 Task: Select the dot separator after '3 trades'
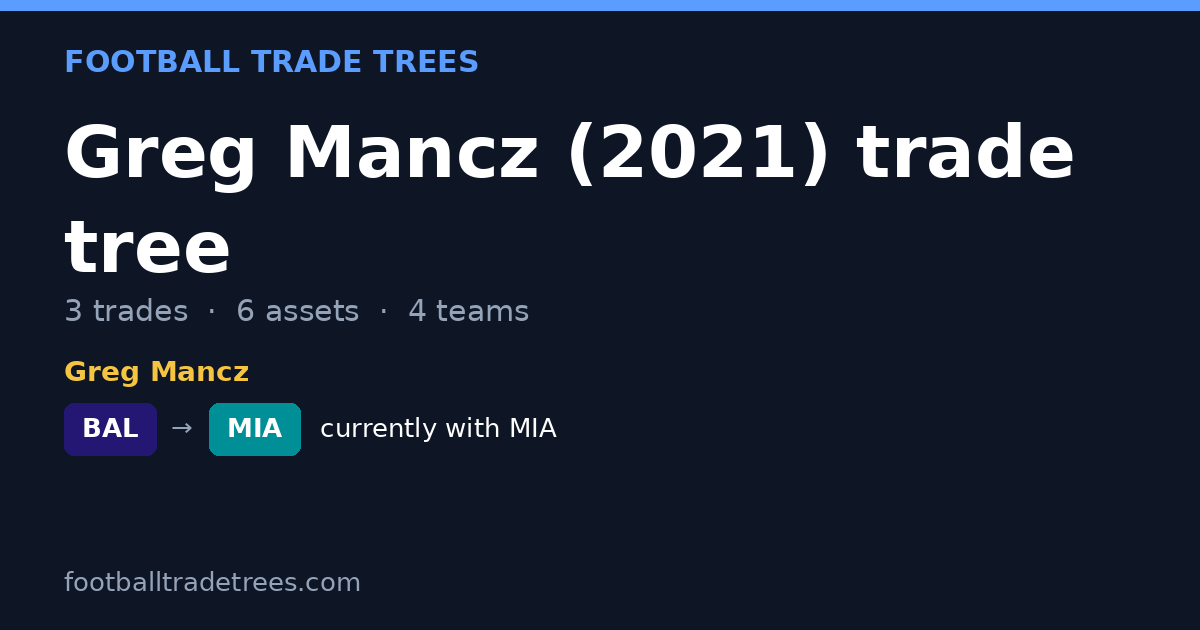(x=212, y=312)
